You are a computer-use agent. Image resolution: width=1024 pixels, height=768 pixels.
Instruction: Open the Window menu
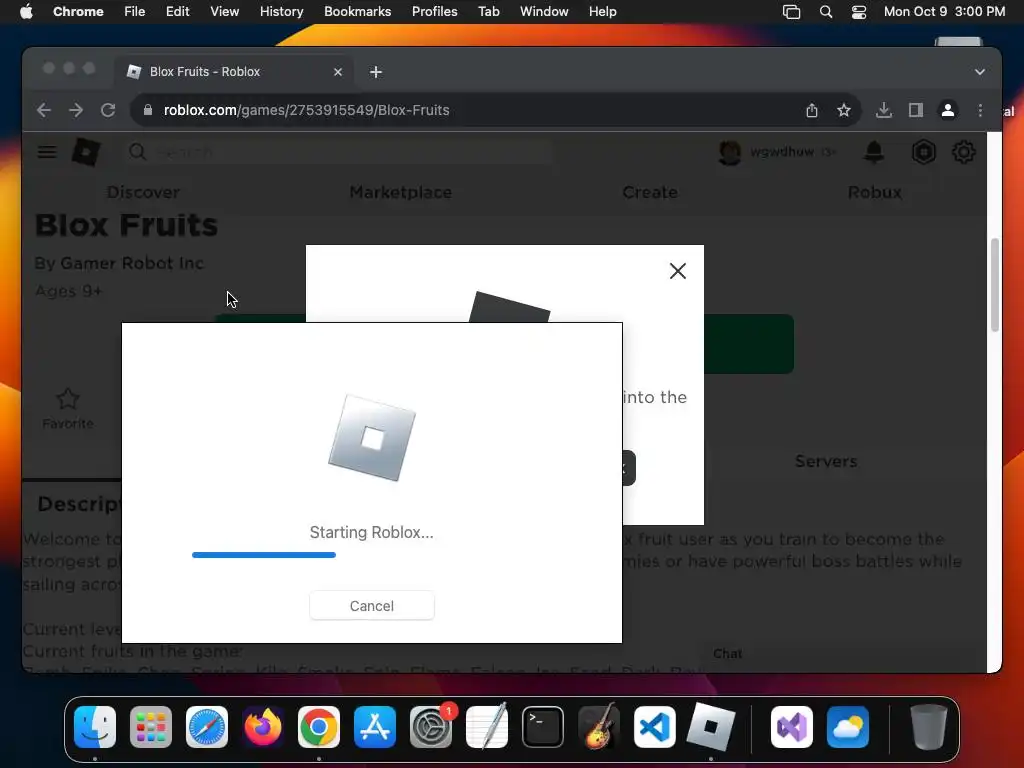coord(544,12)
